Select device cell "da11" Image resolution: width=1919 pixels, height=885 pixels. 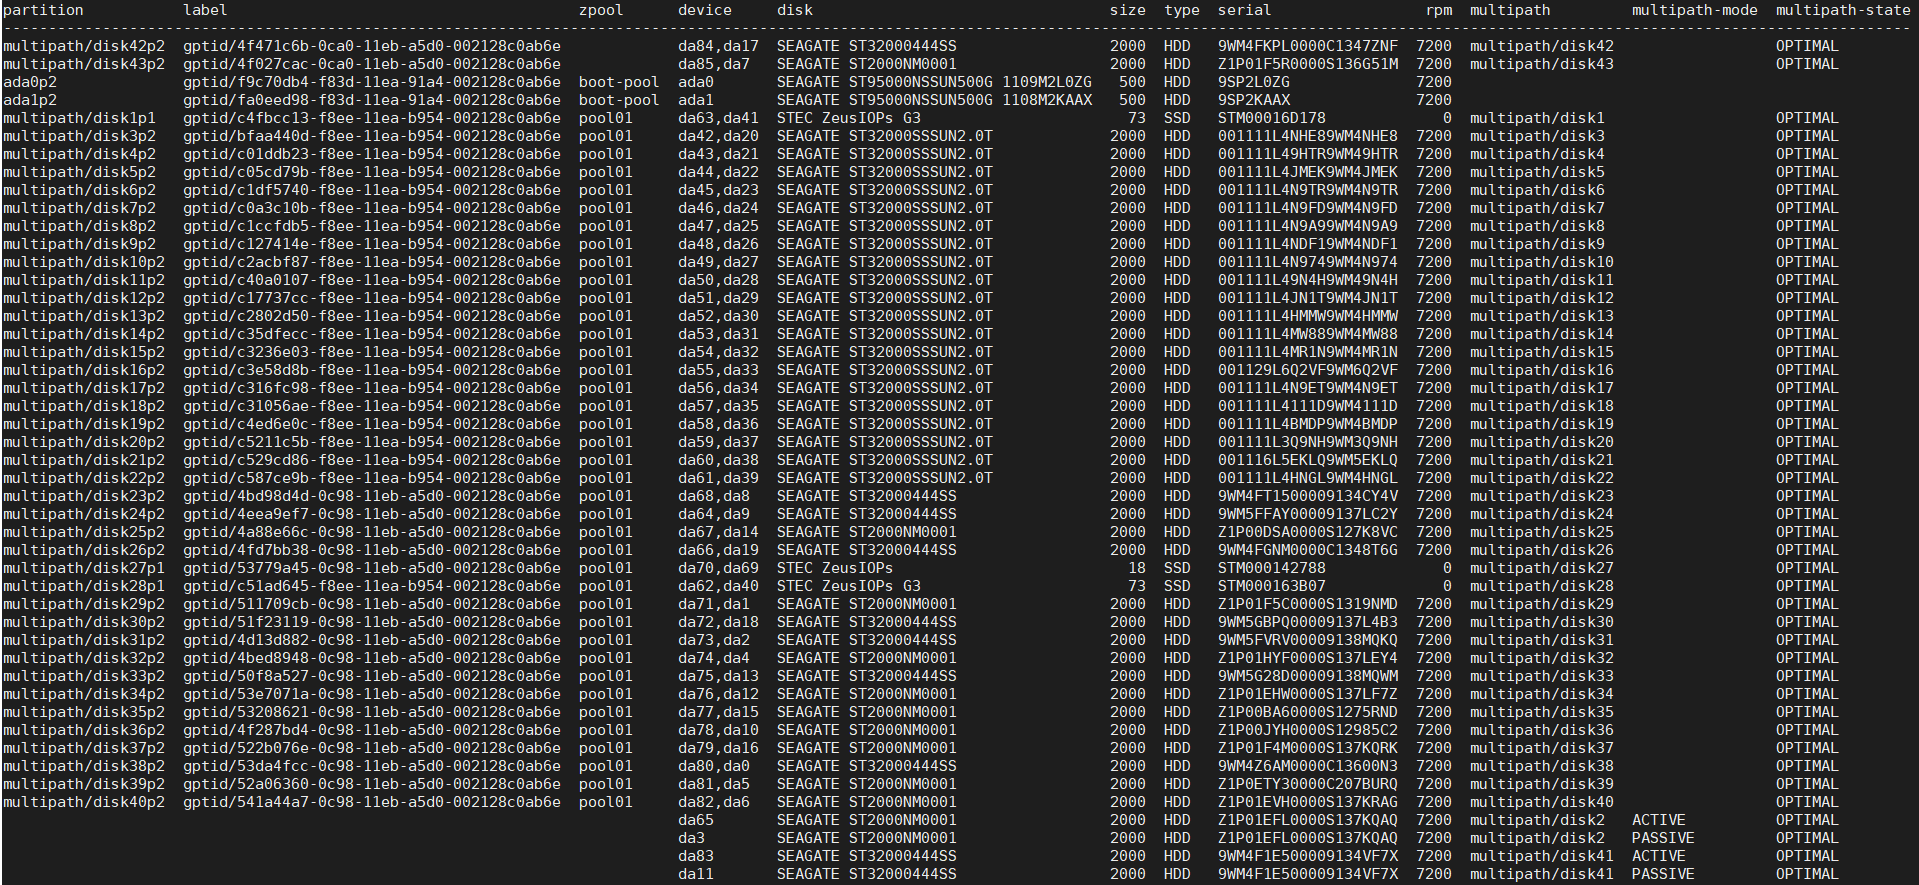point(696,874)
